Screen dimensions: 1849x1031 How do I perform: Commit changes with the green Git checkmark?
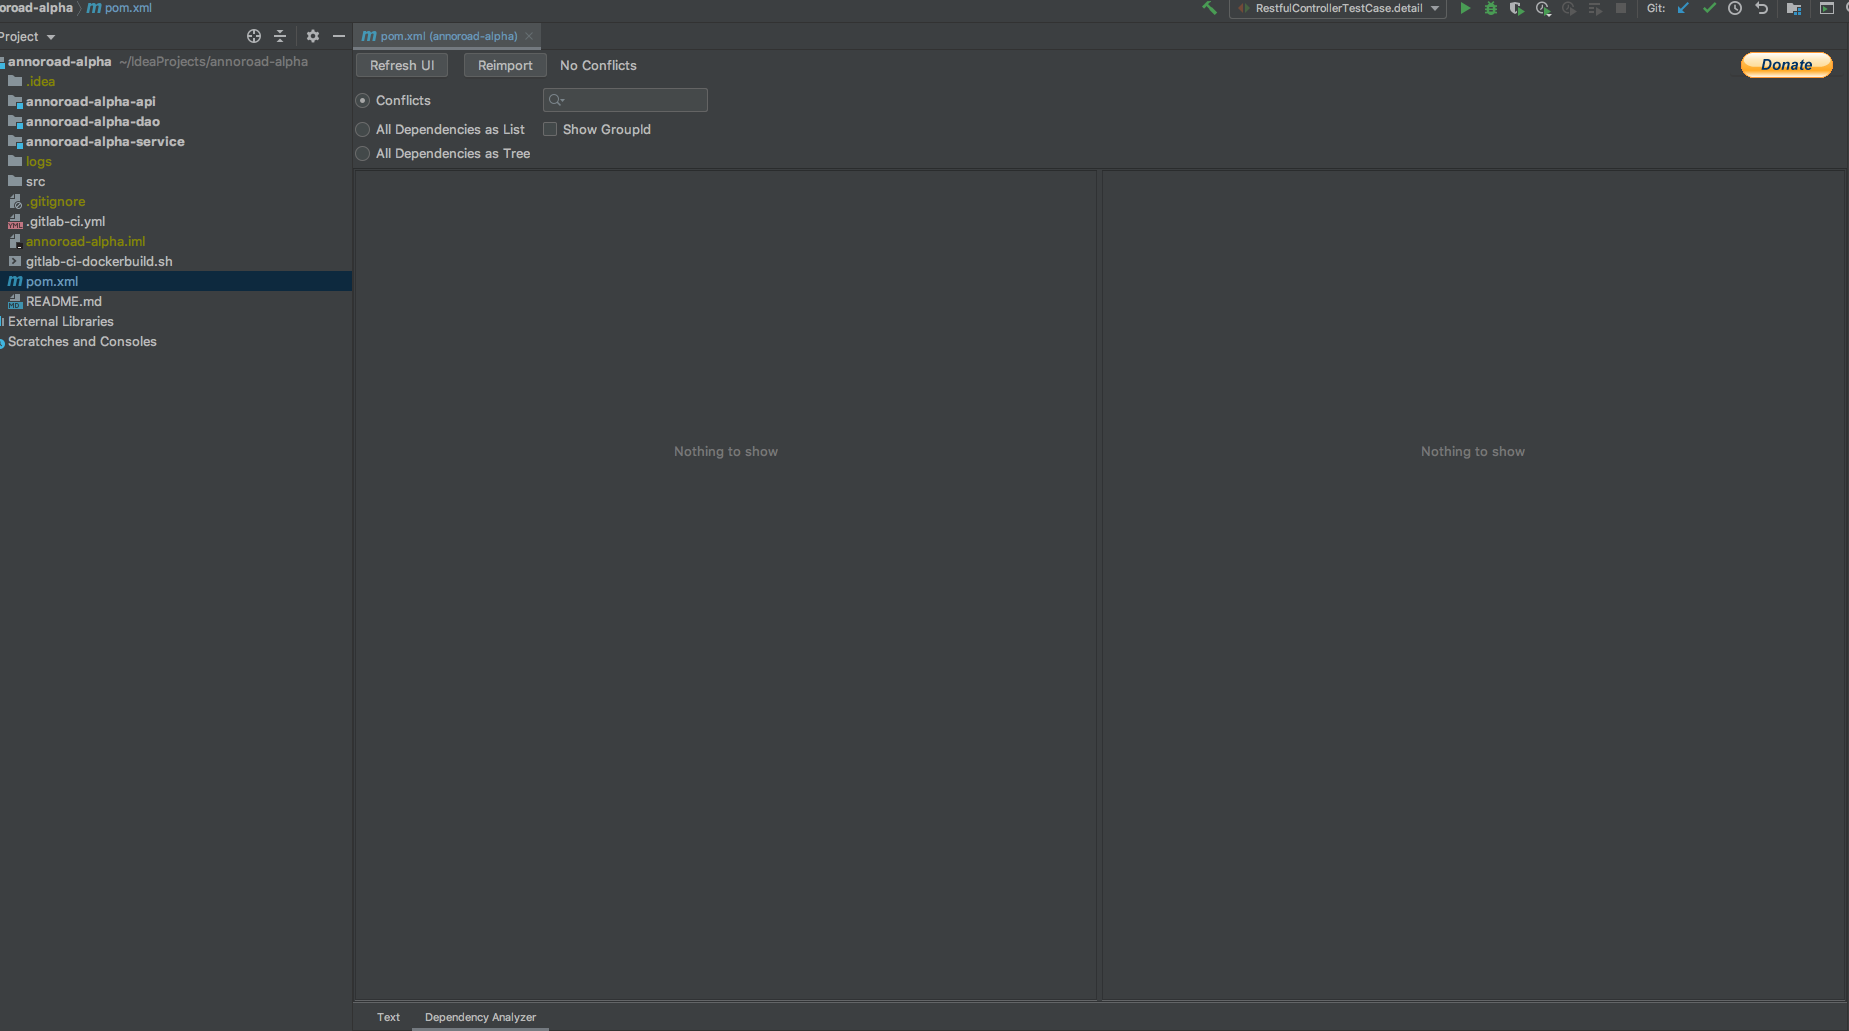click(1709, 8)
